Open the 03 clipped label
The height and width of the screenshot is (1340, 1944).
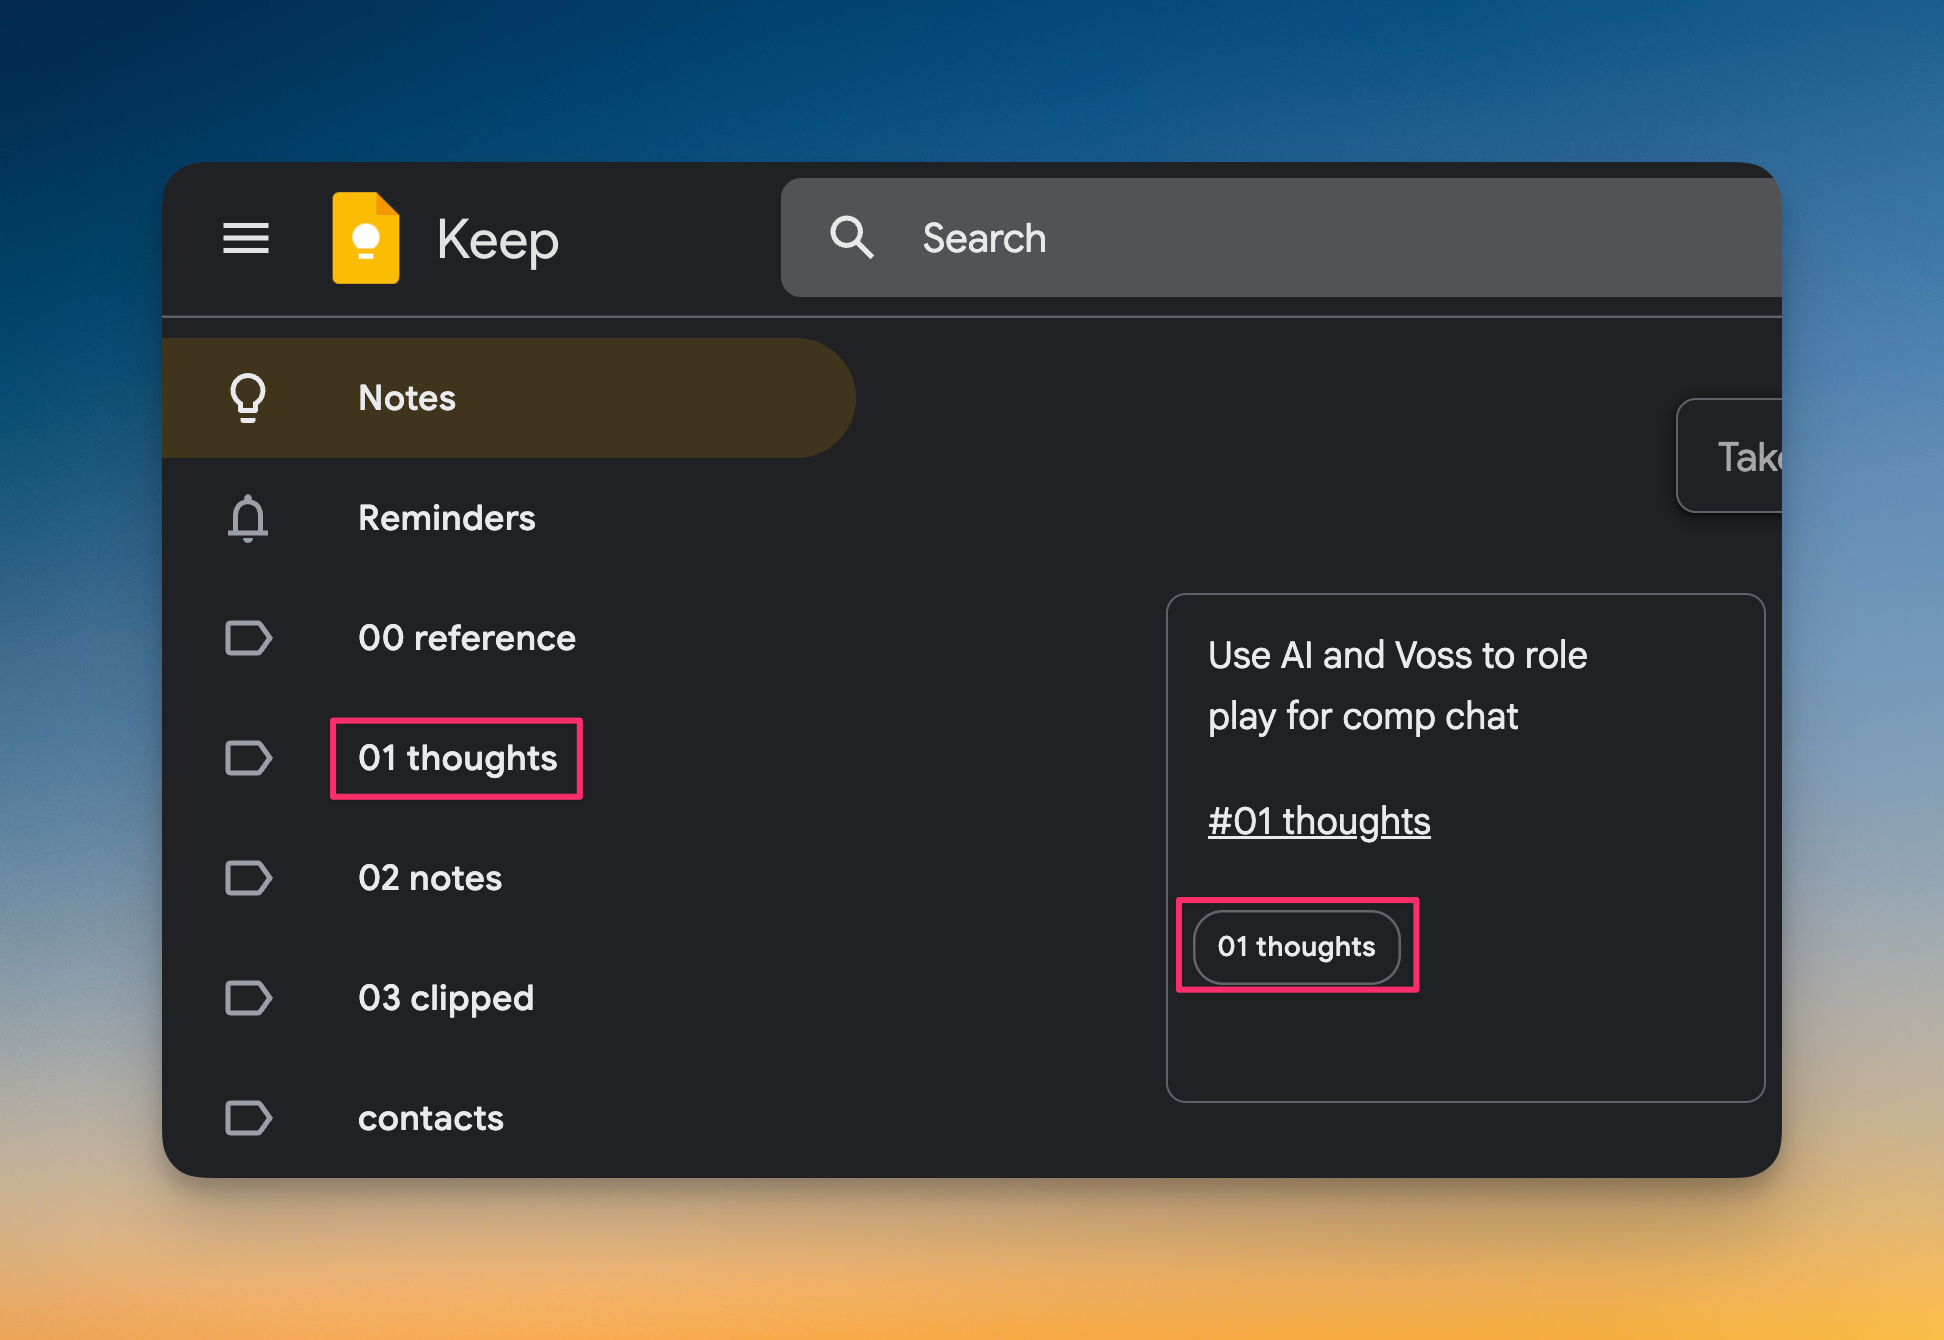coord(446,998)
